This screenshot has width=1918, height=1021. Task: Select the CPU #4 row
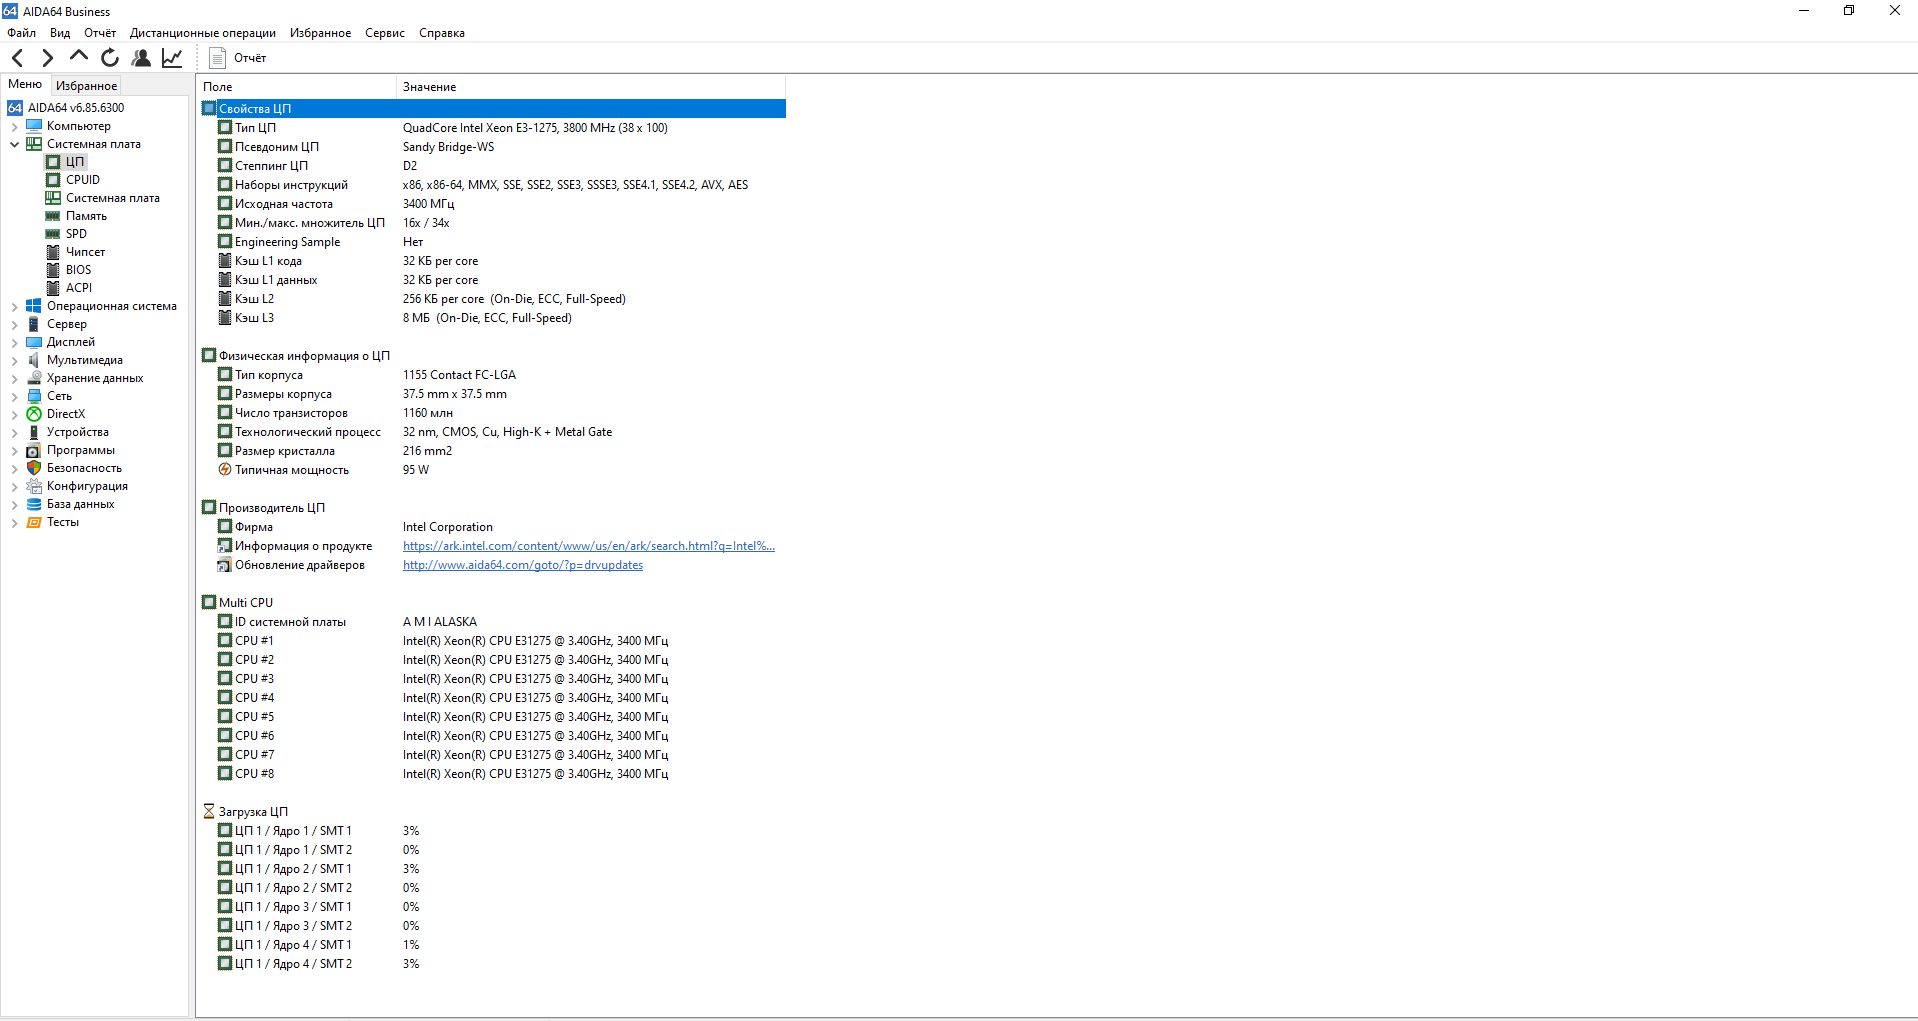[493, 698]
